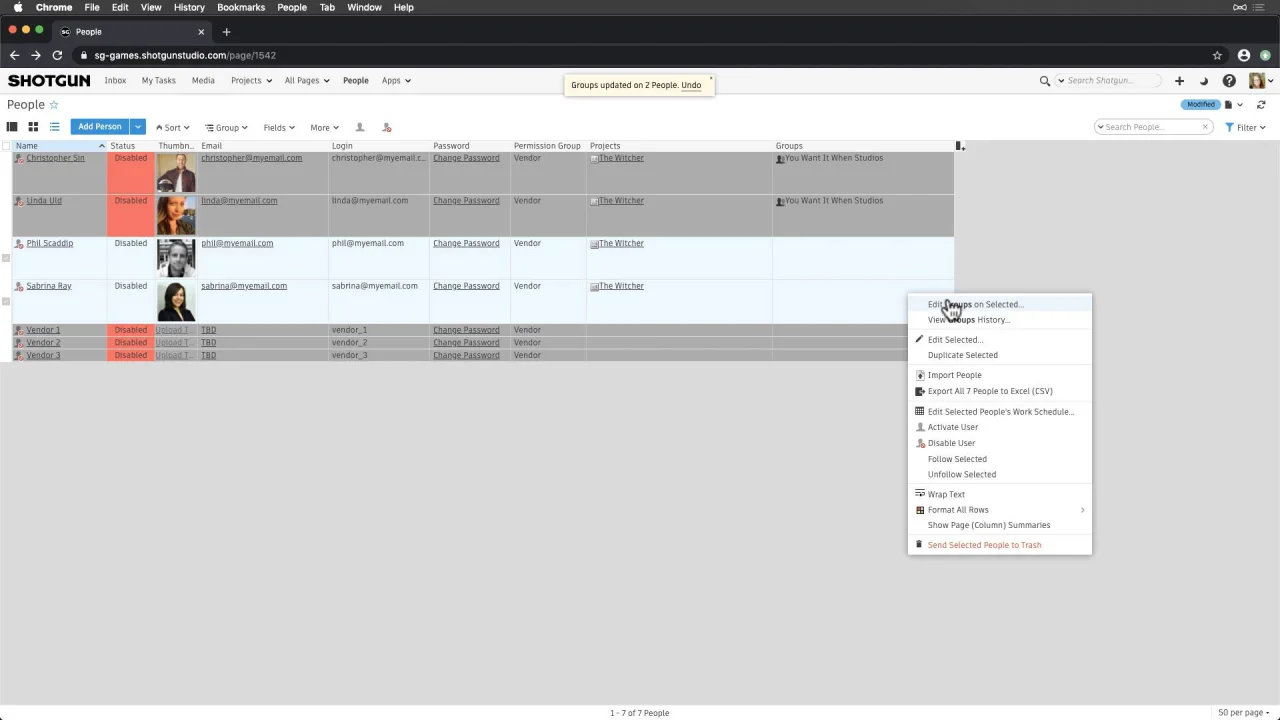Reload the browser page

[57, 55]
